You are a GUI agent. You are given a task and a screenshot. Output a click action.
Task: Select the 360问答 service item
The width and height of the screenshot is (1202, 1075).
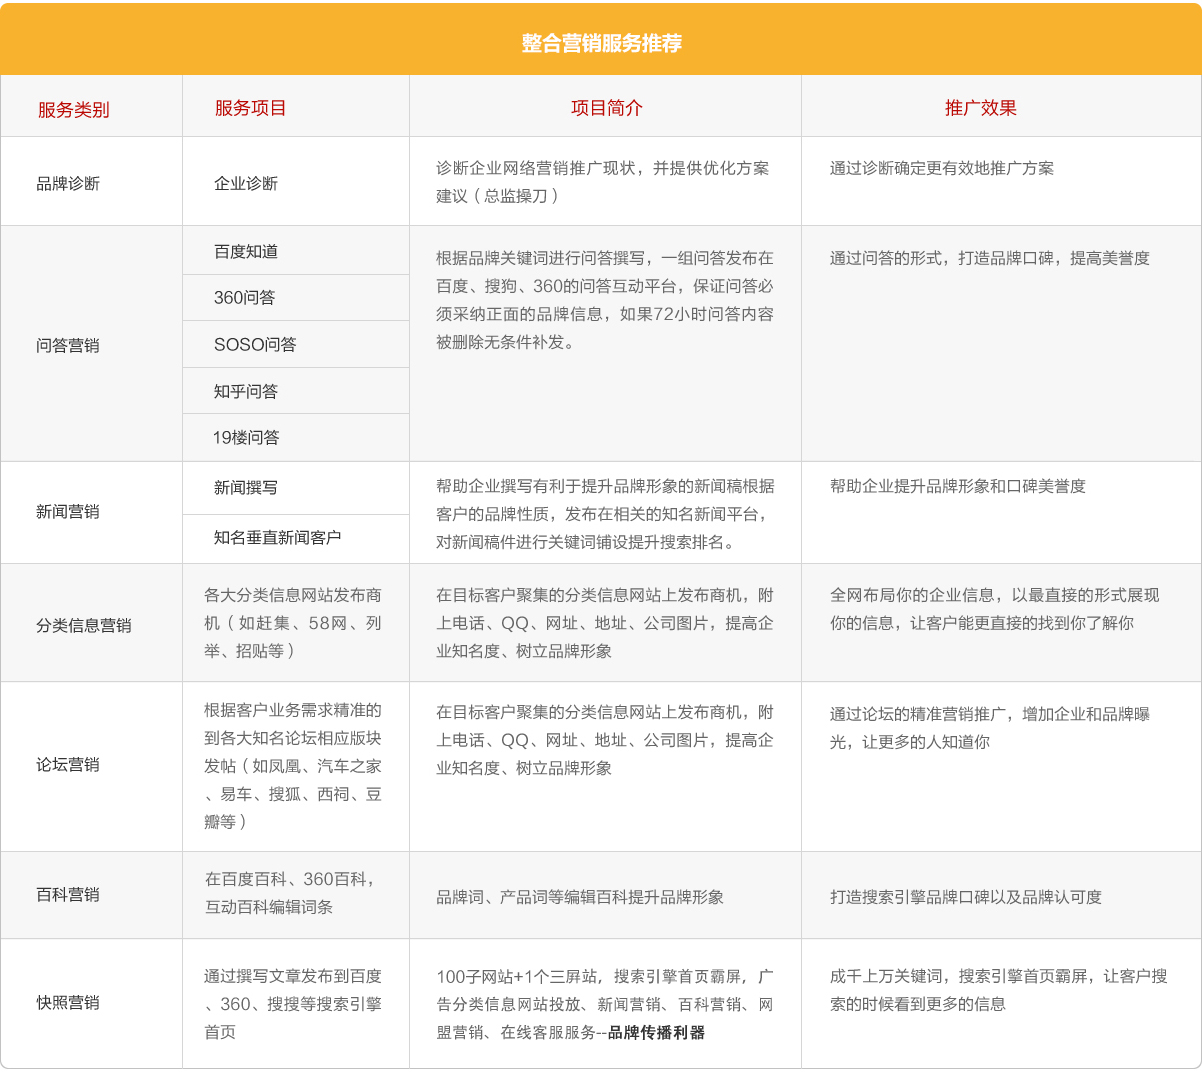[x=244, y=297]
